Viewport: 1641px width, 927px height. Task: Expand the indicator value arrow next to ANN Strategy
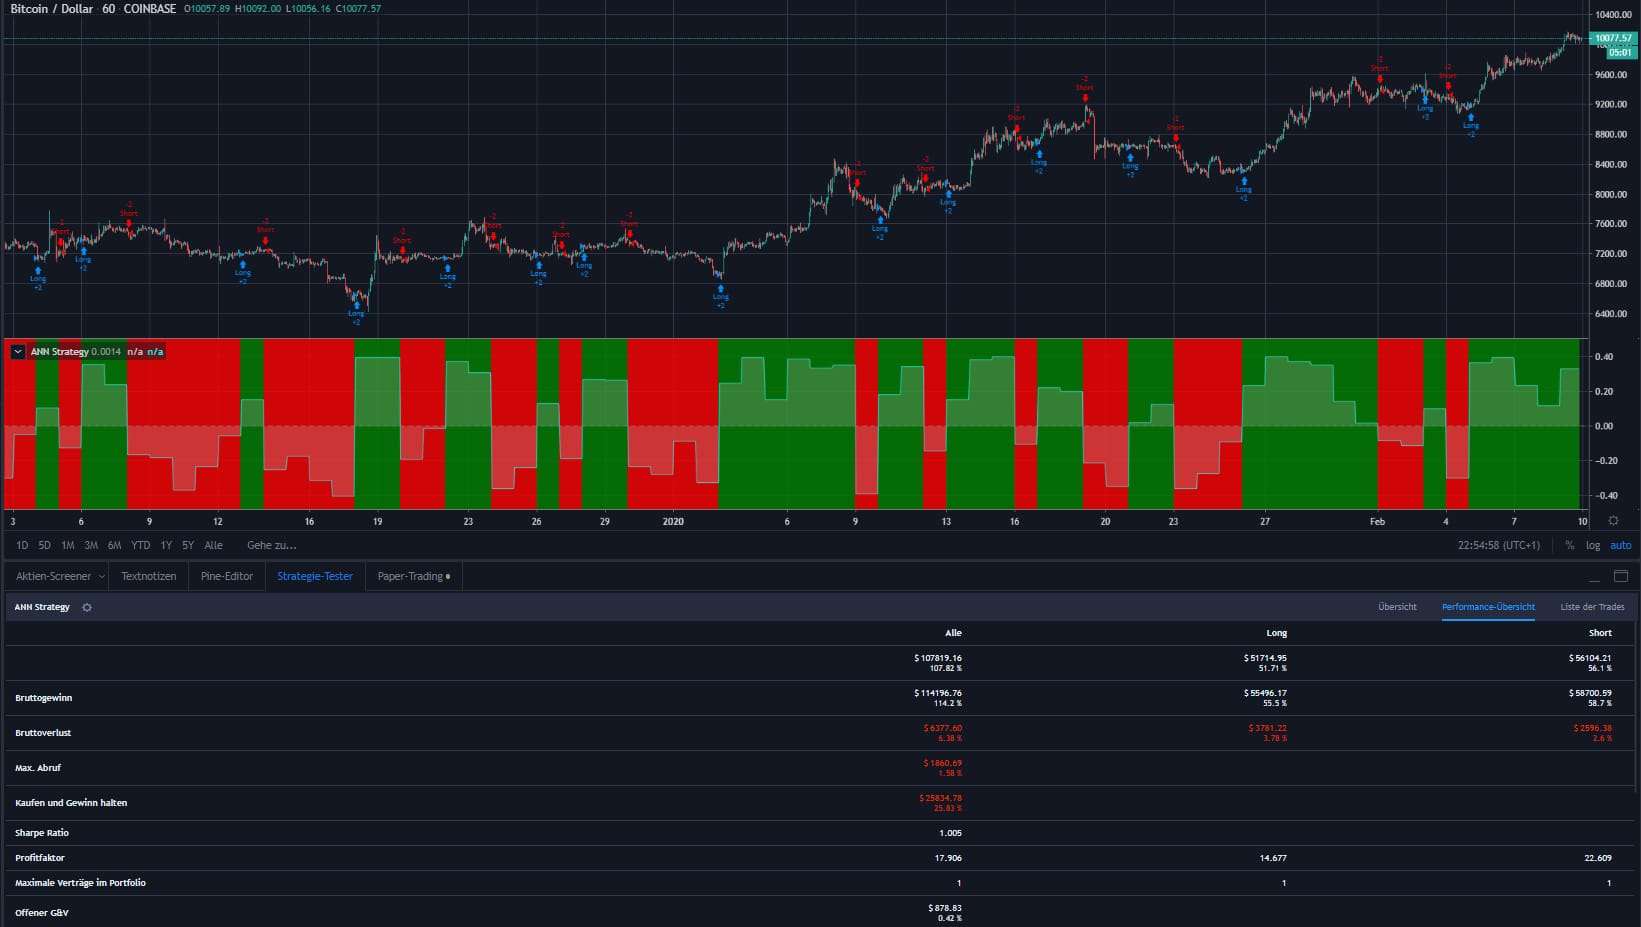(x=17, y=351)
